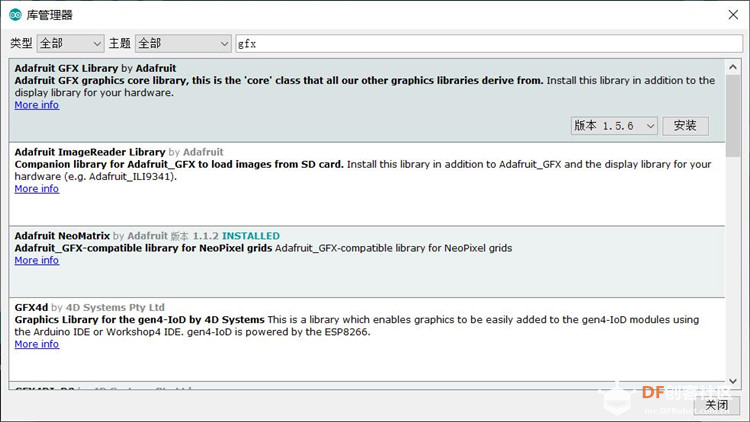Screen dimensions: 750x422
Task: Select the Adafruit ImageReader Library entry title
Action: pyautogui.click(x=90, y=152)
